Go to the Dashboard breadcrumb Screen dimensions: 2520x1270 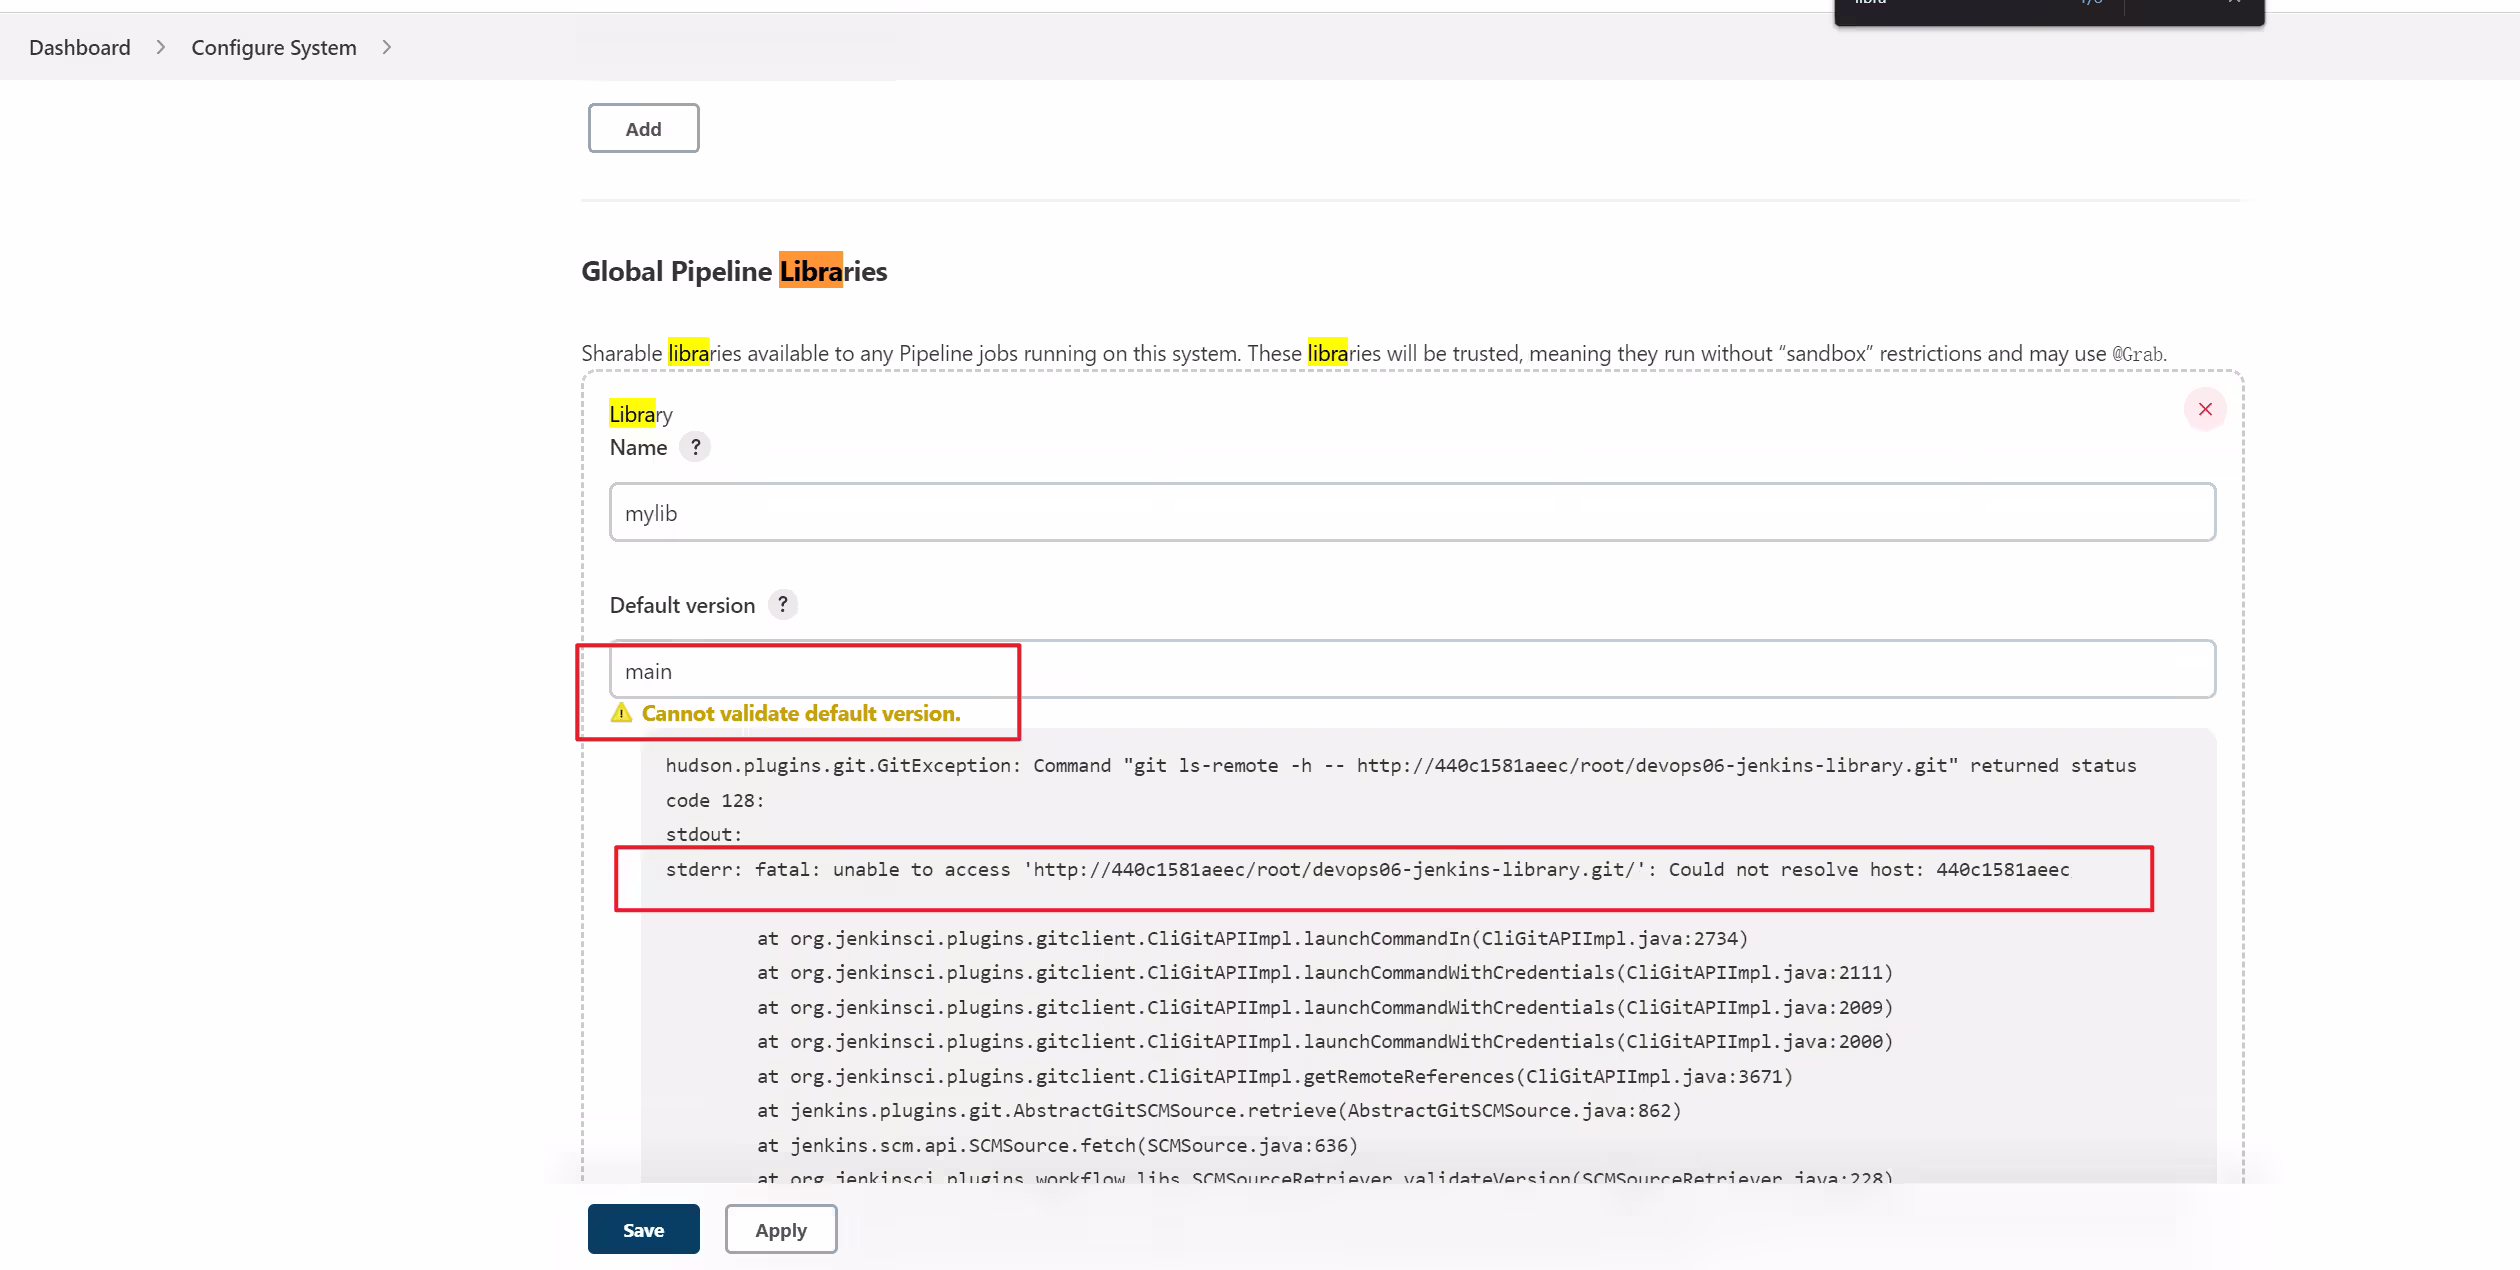[x=80, y=48]
